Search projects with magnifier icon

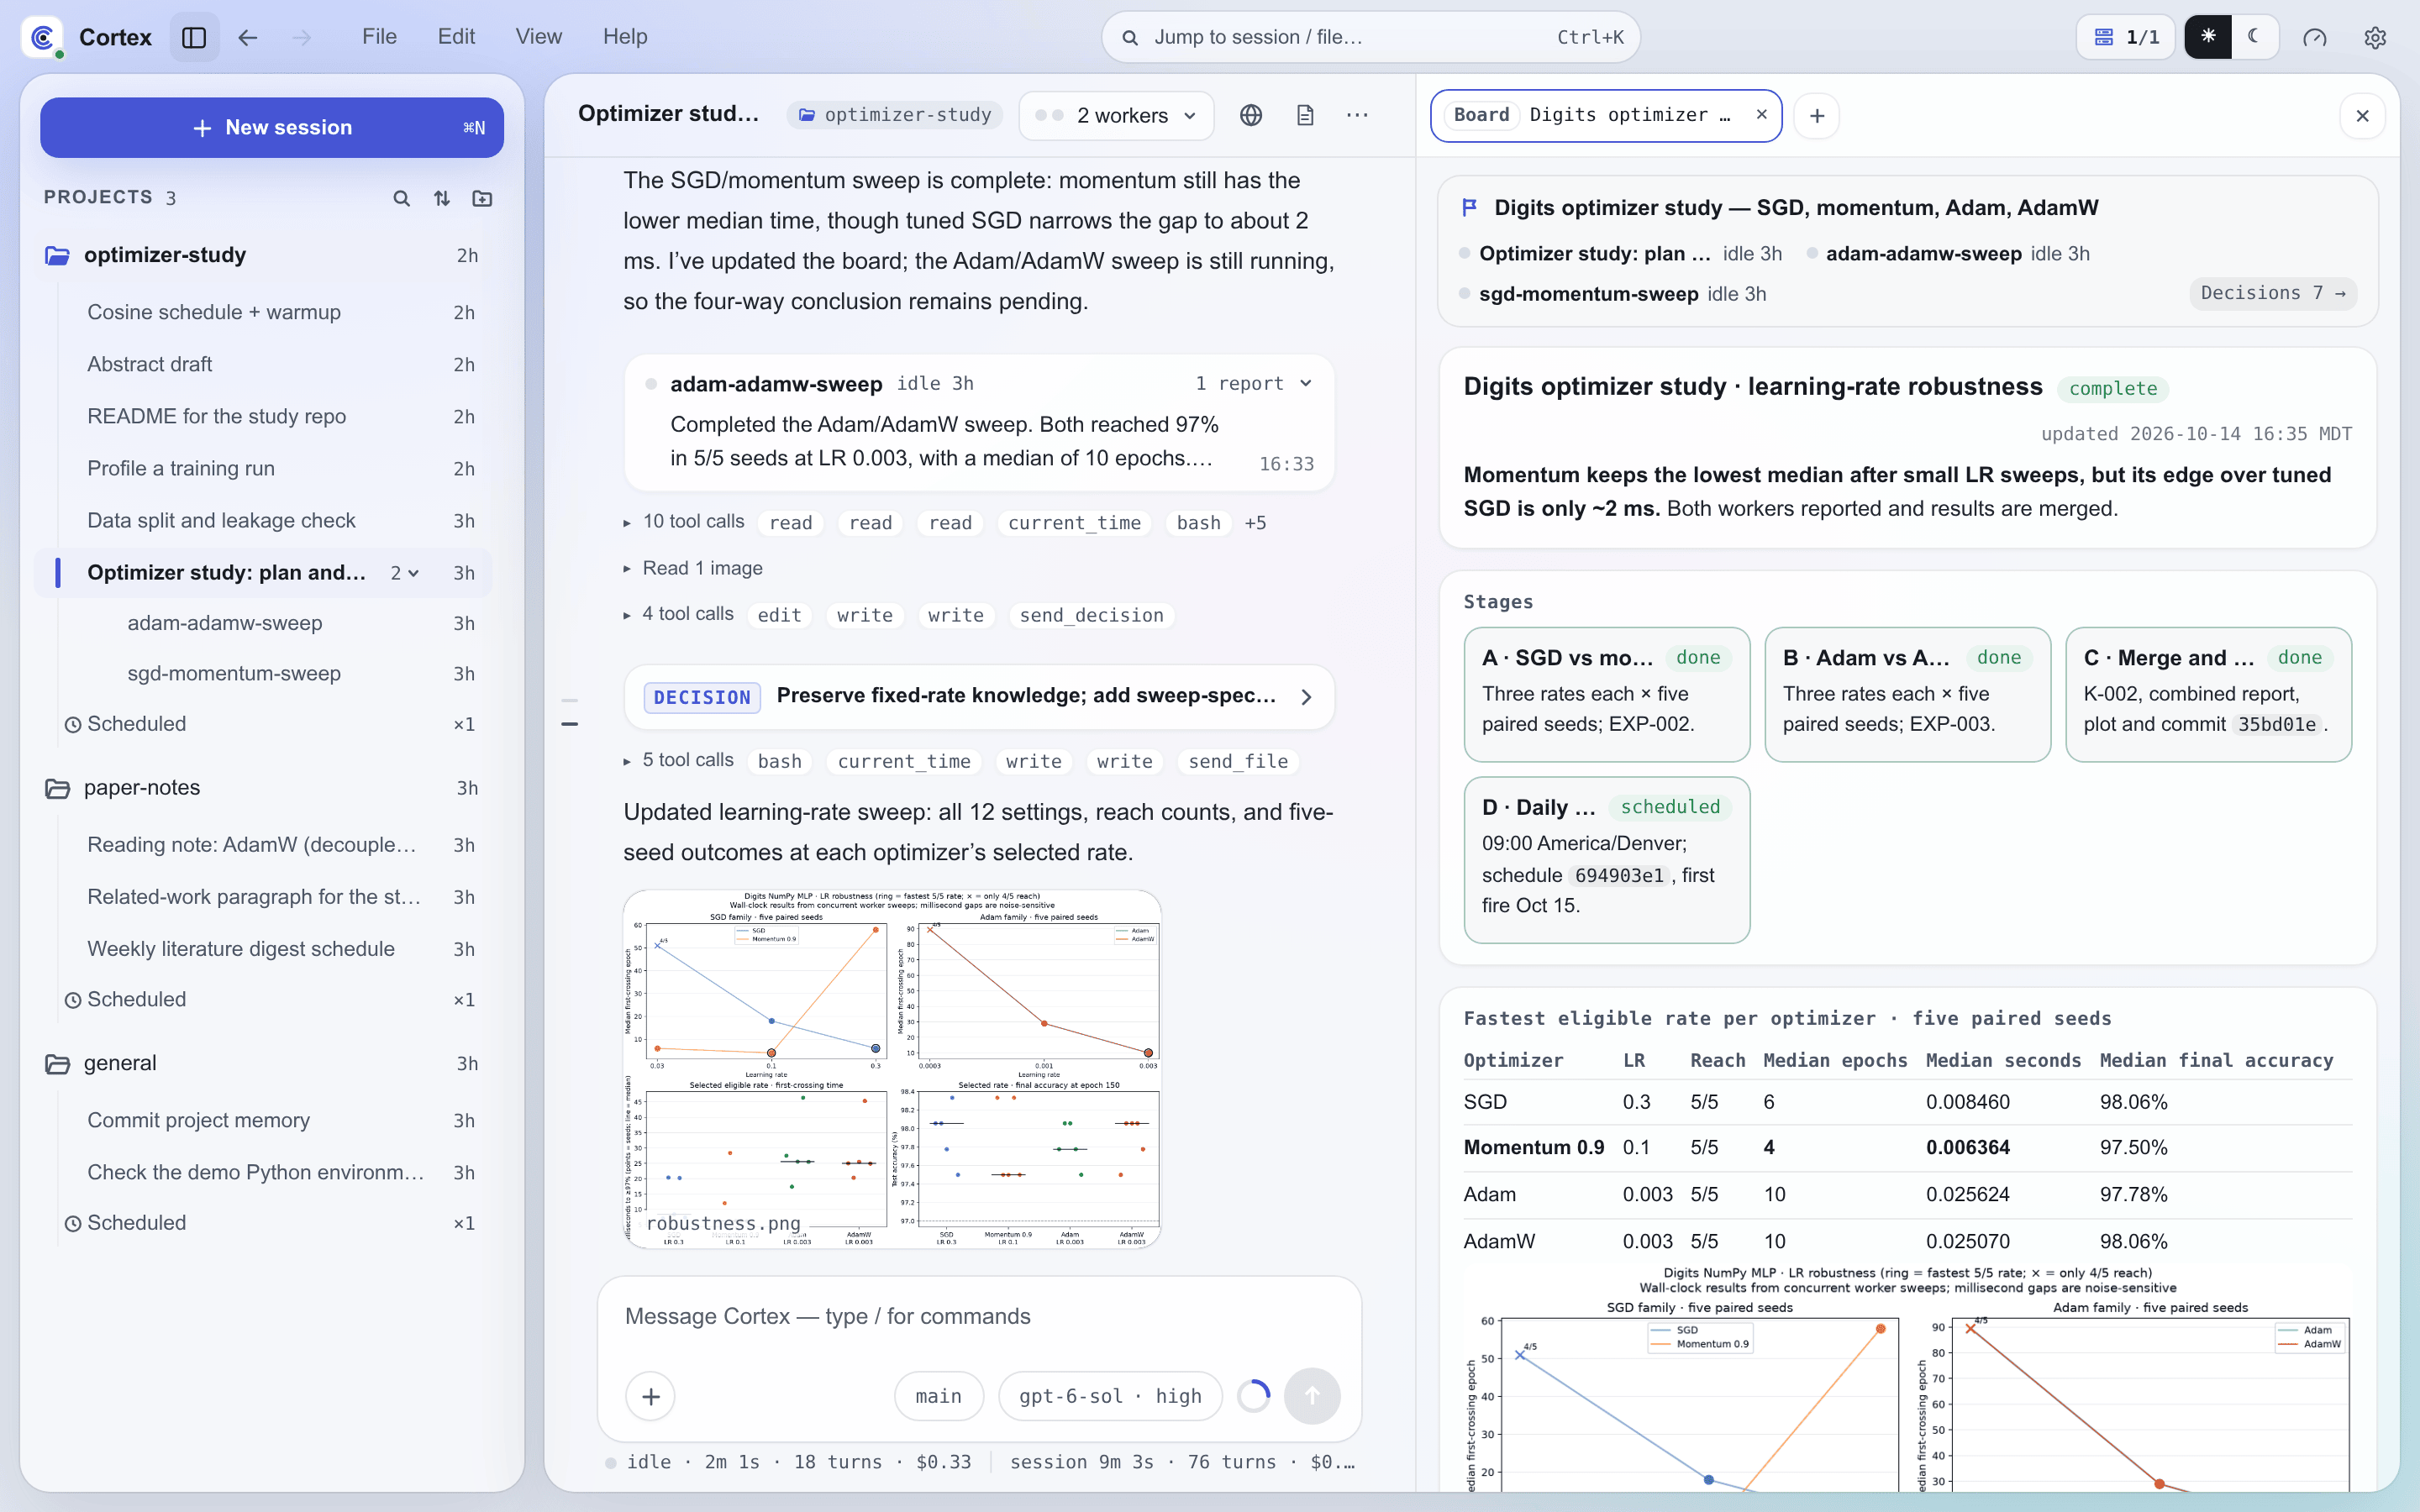click(x=401, y=198)
